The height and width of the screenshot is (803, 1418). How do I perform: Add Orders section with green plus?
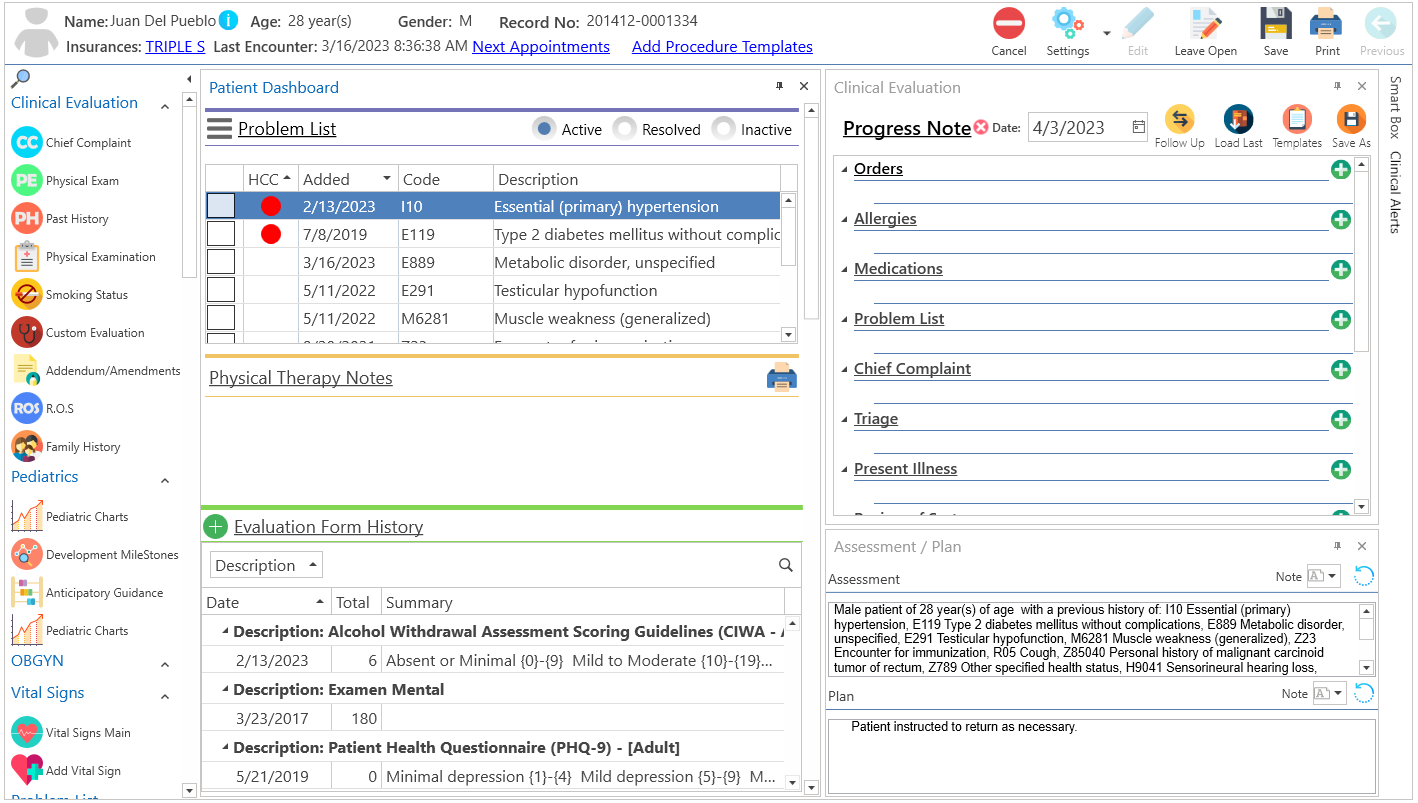[1341, 169]
